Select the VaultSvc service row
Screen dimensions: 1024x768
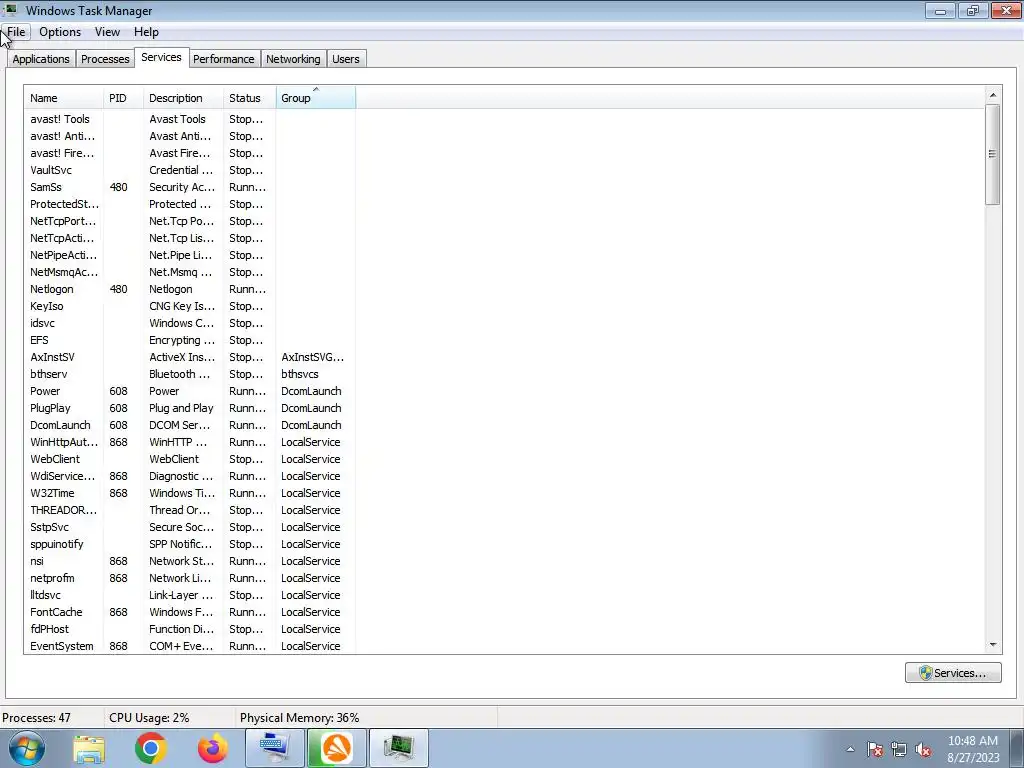189,170
